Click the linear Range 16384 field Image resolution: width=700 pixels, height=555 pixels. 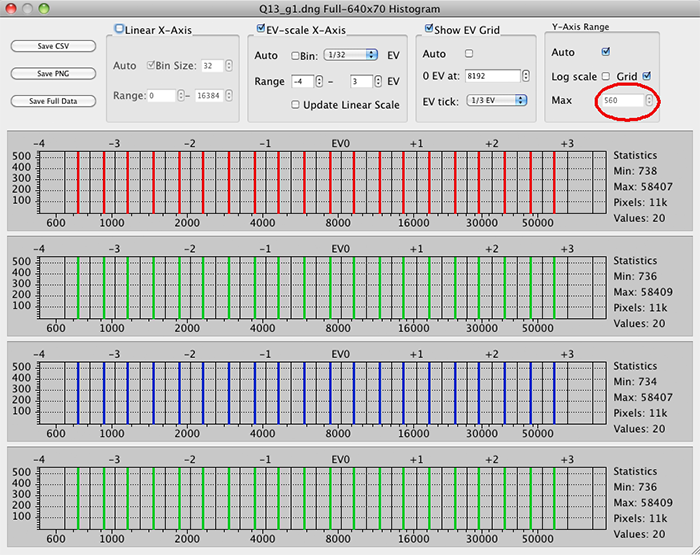[x=209, y=96]
